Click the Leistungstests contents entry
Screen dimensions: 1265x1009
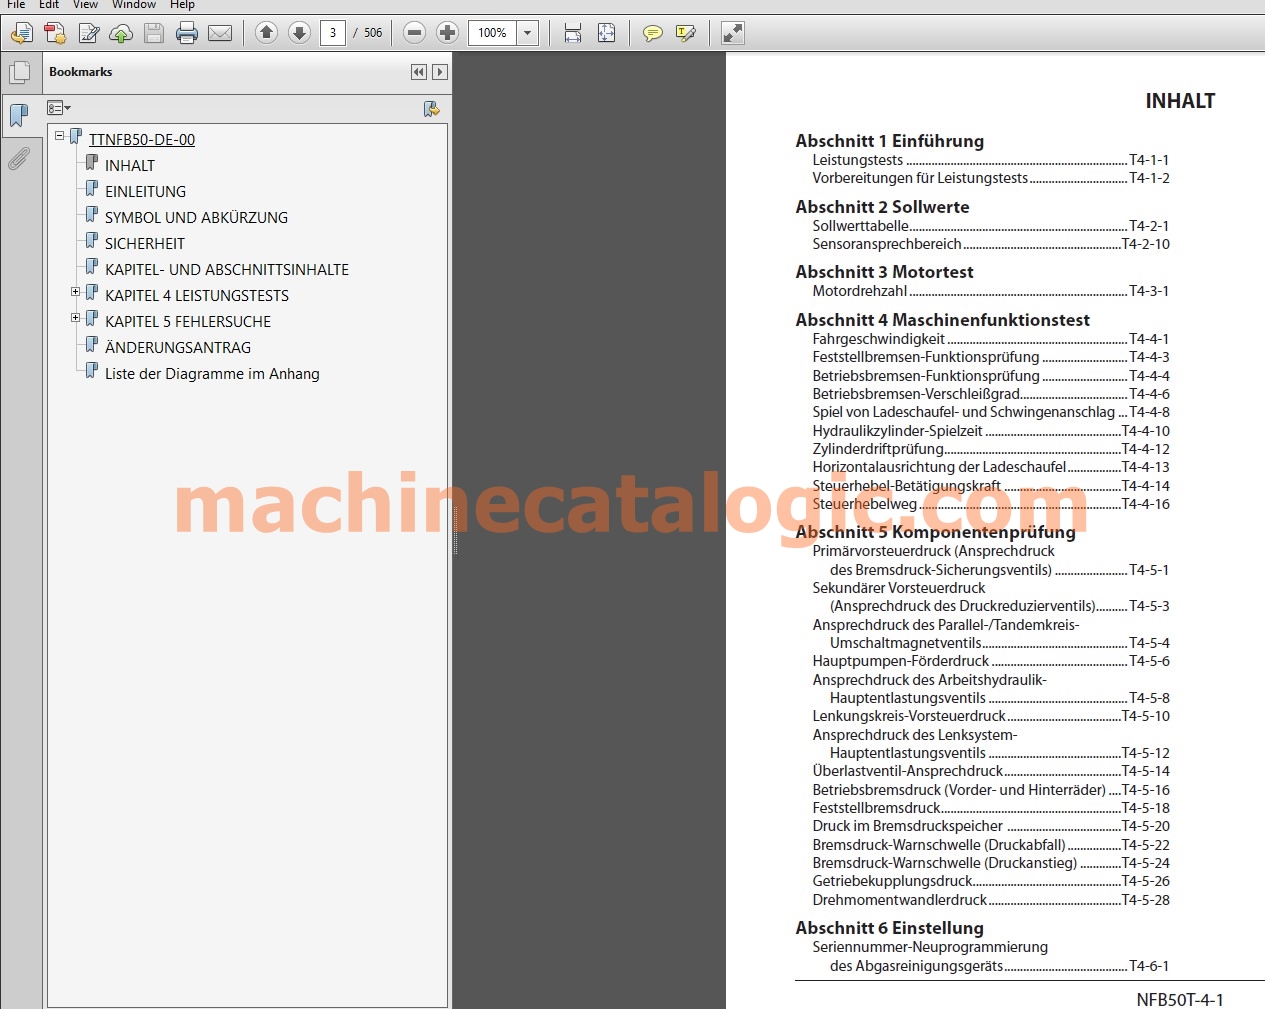pos(990,160)
